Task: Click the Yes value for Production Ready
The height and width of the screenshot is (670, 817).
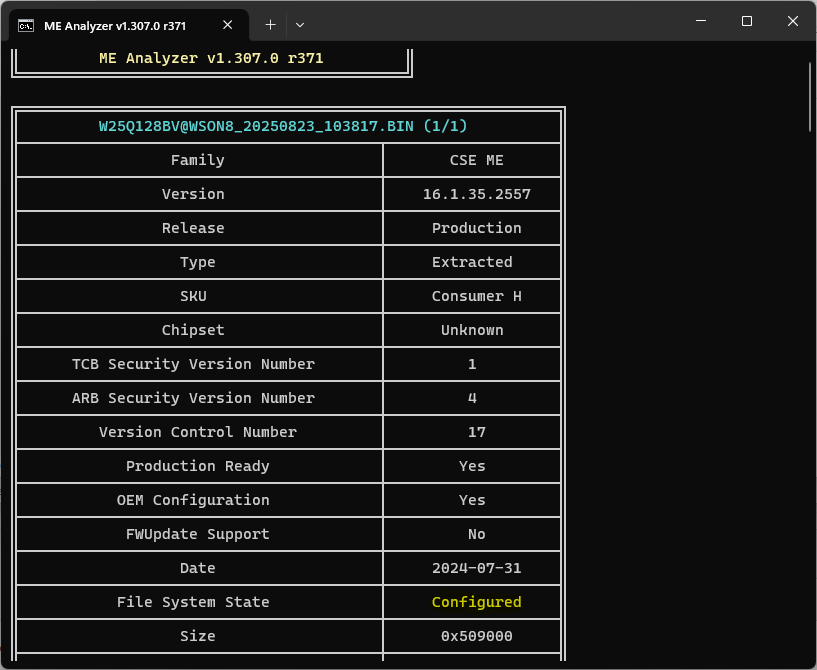Action: [x=472, y=466]
